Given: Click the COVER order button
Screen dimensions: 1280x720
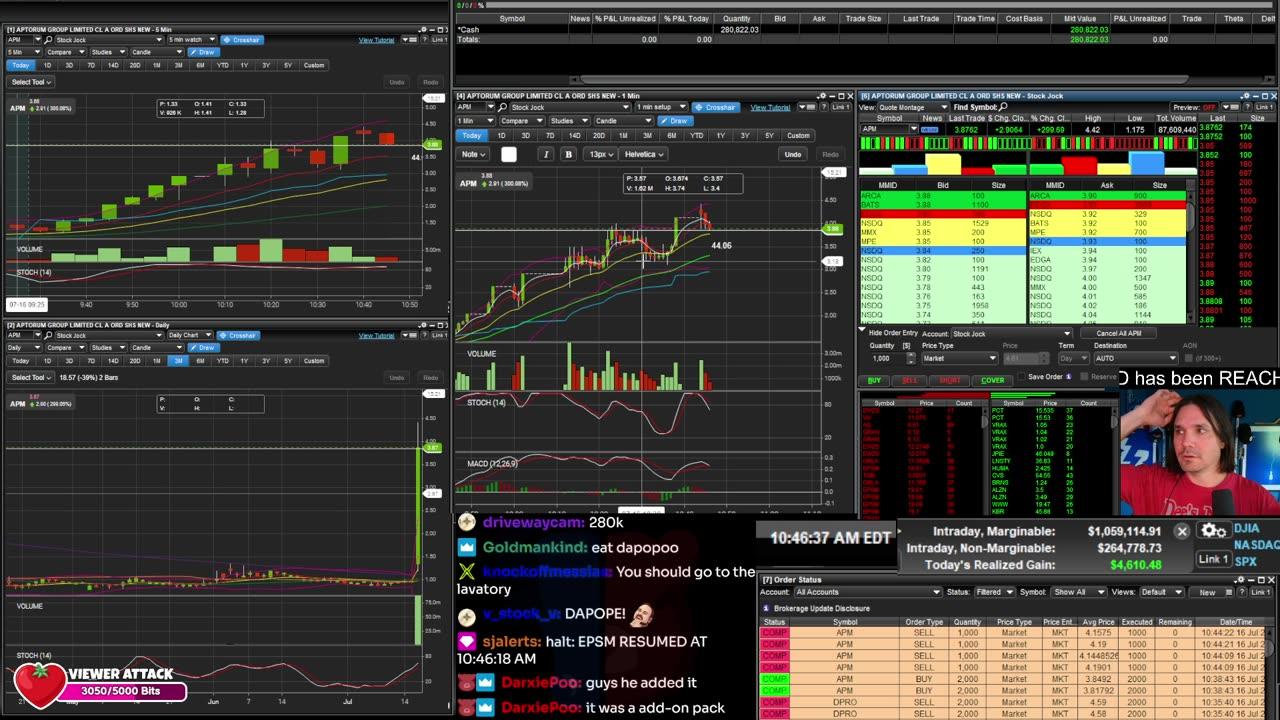Looking at the screenshot, I should [x=993, y=380].
